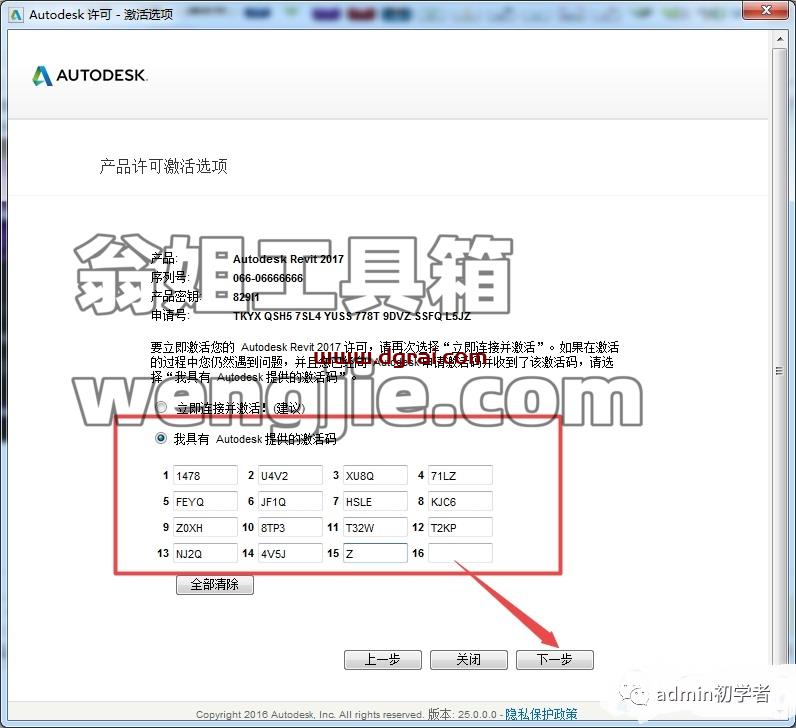Select the connect and activate now option
The width and height of the screenshot is (796, 728).
point(161,407)
